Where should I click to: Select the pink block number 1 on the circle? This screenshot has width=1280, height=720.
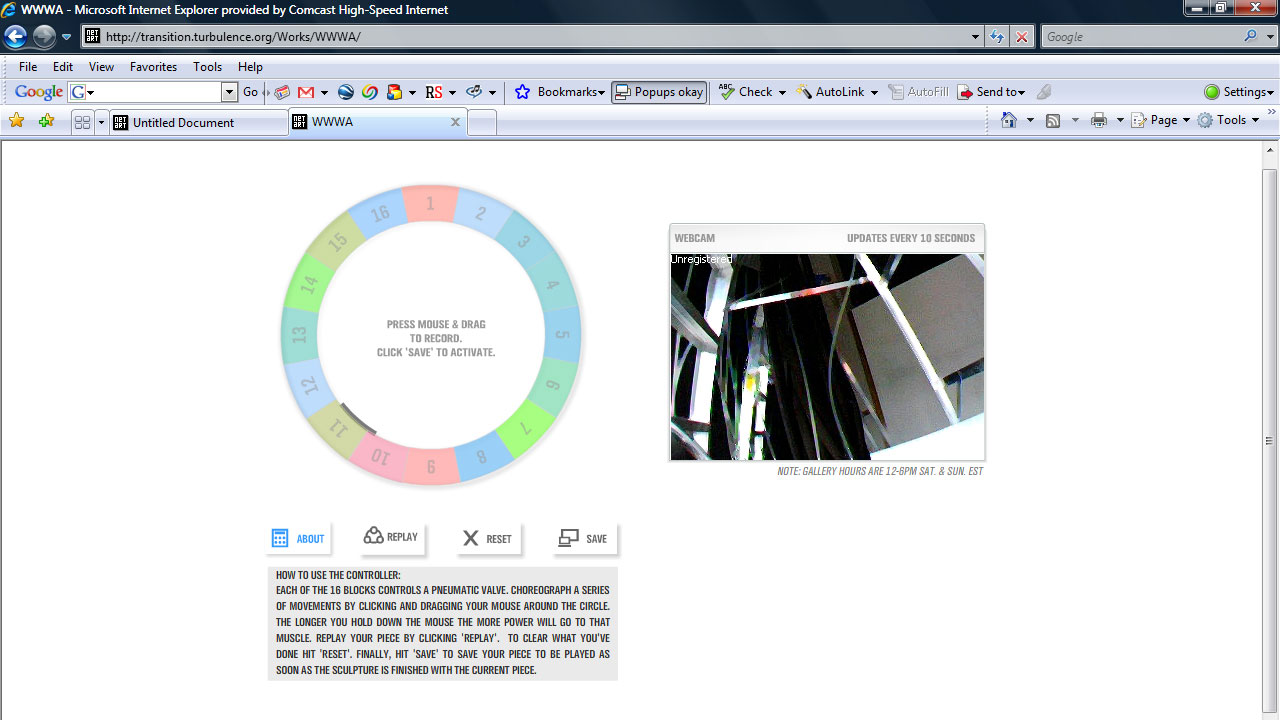[x=430, y=204]
